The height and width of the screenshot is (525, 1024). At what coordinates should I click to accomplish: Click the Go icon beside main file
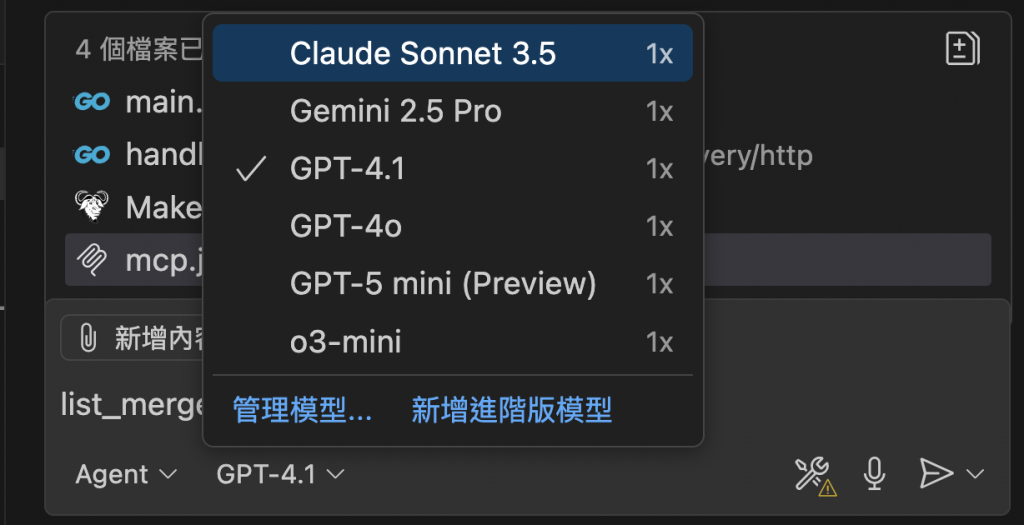[92, 101]
